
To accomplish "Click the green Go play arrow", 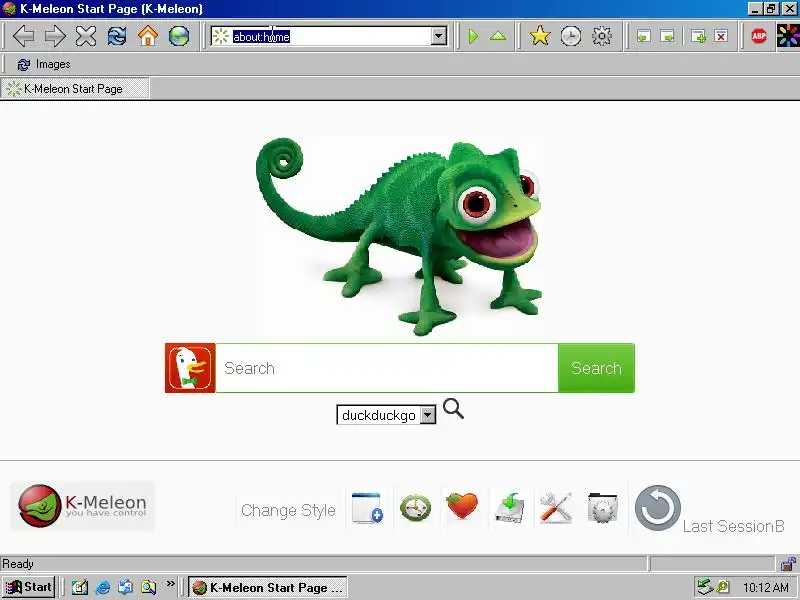I will tap(473, 36).
